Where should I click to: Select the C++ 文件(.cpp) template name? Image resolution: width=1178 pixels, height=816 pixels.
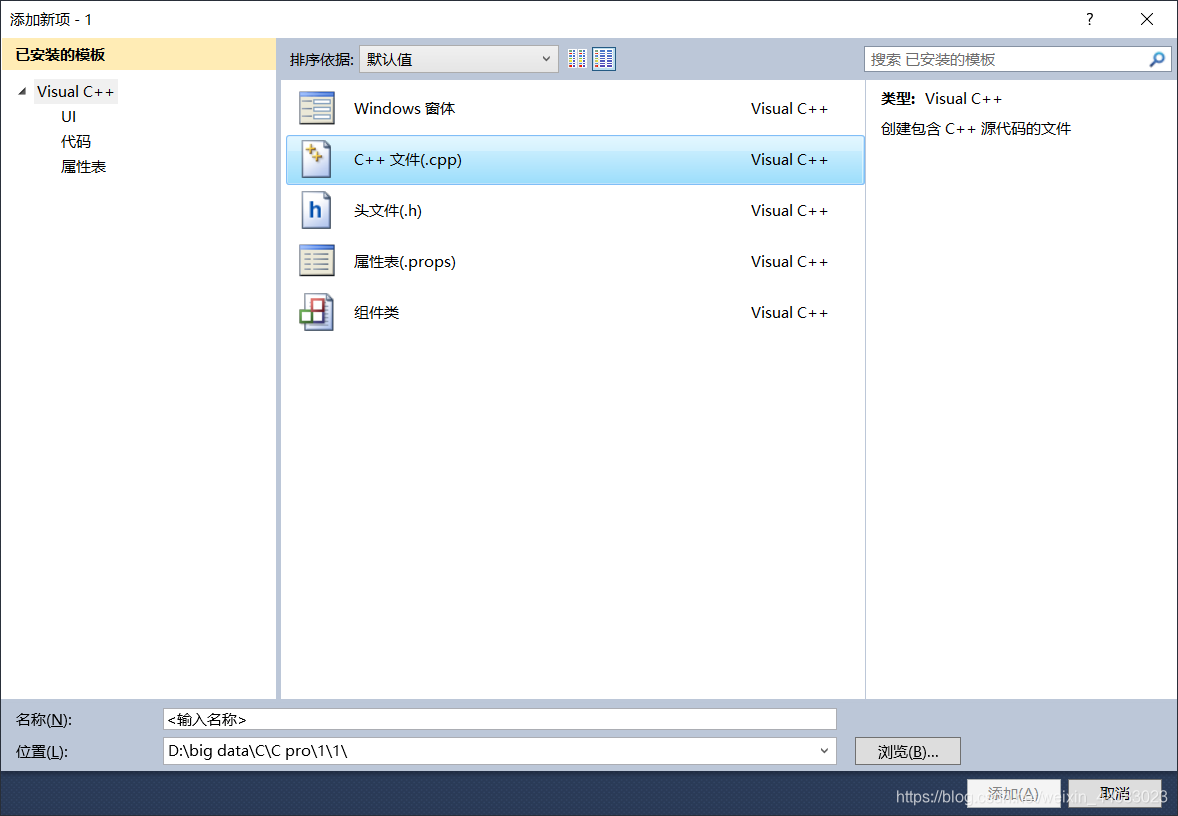(408, 159)
